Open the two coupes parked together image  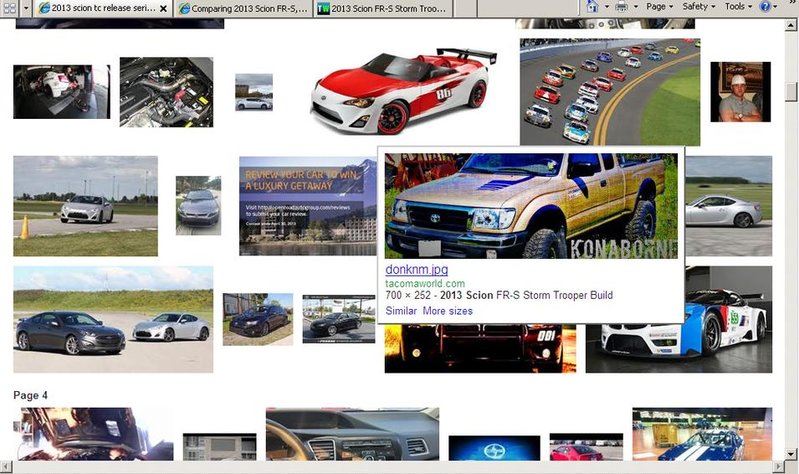(113, 319)
